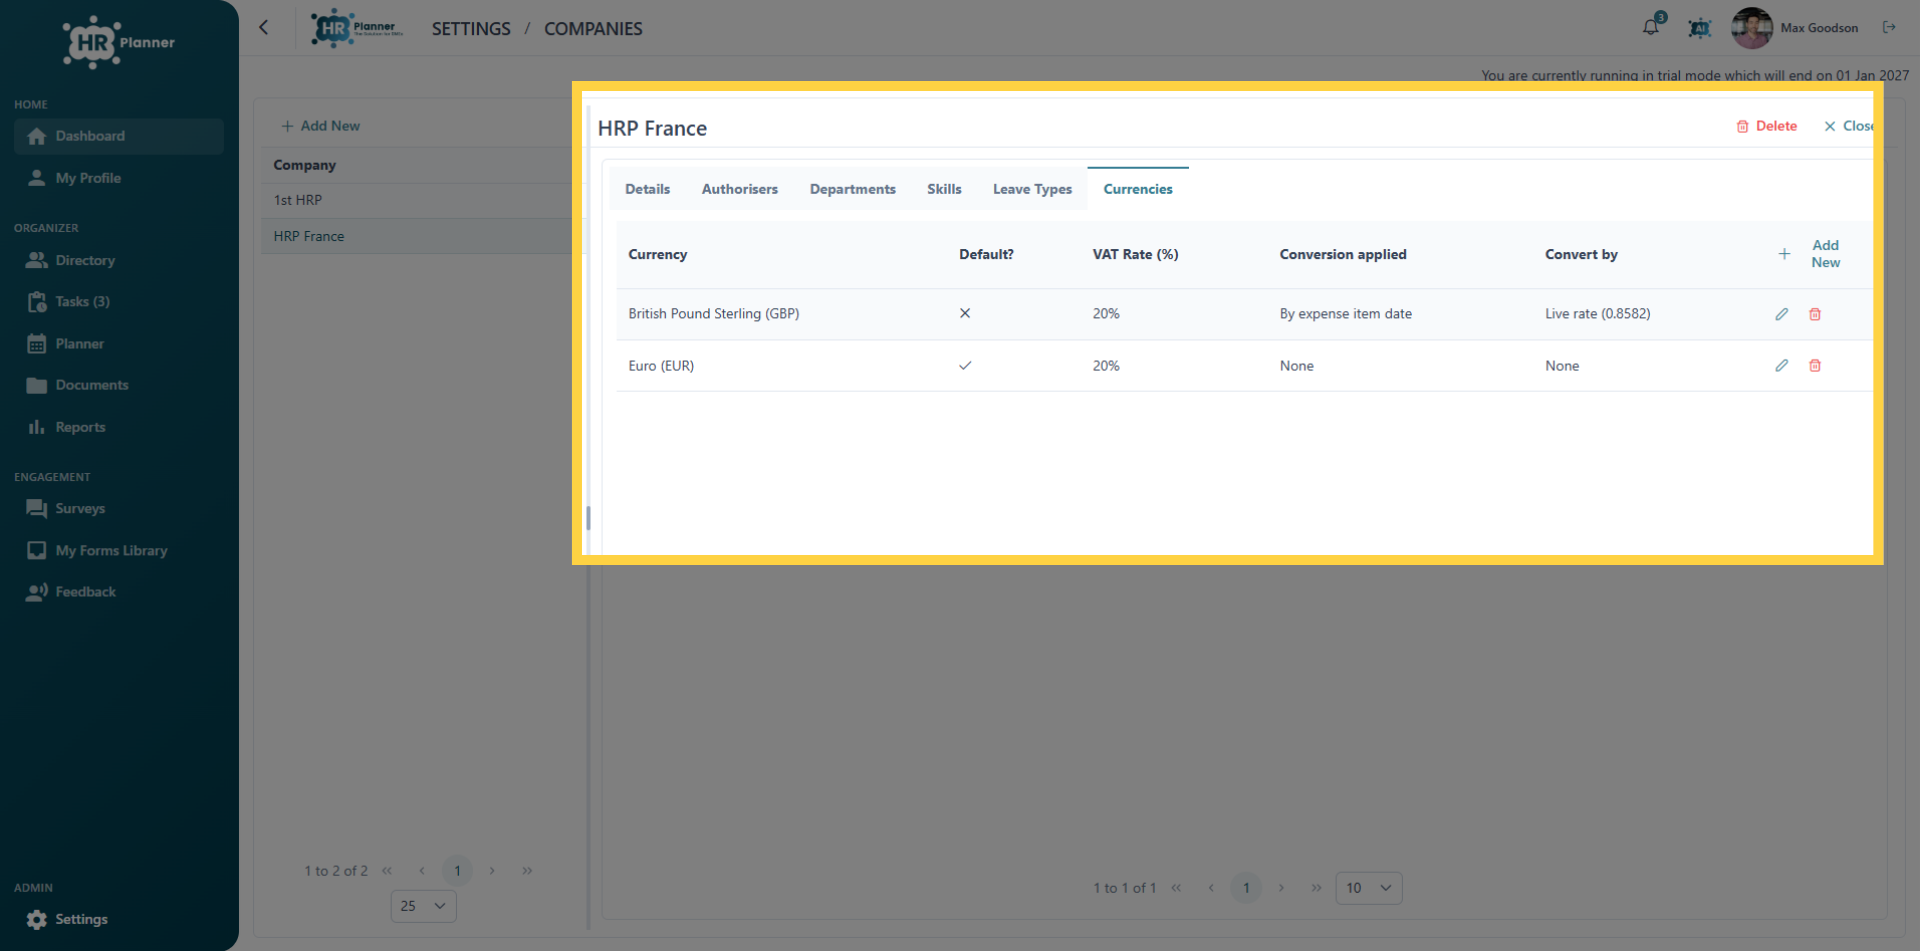This screenshot has width=1920, height=951.
Task: Open Dashboard in the sidebar
Action: coord(119,136)
